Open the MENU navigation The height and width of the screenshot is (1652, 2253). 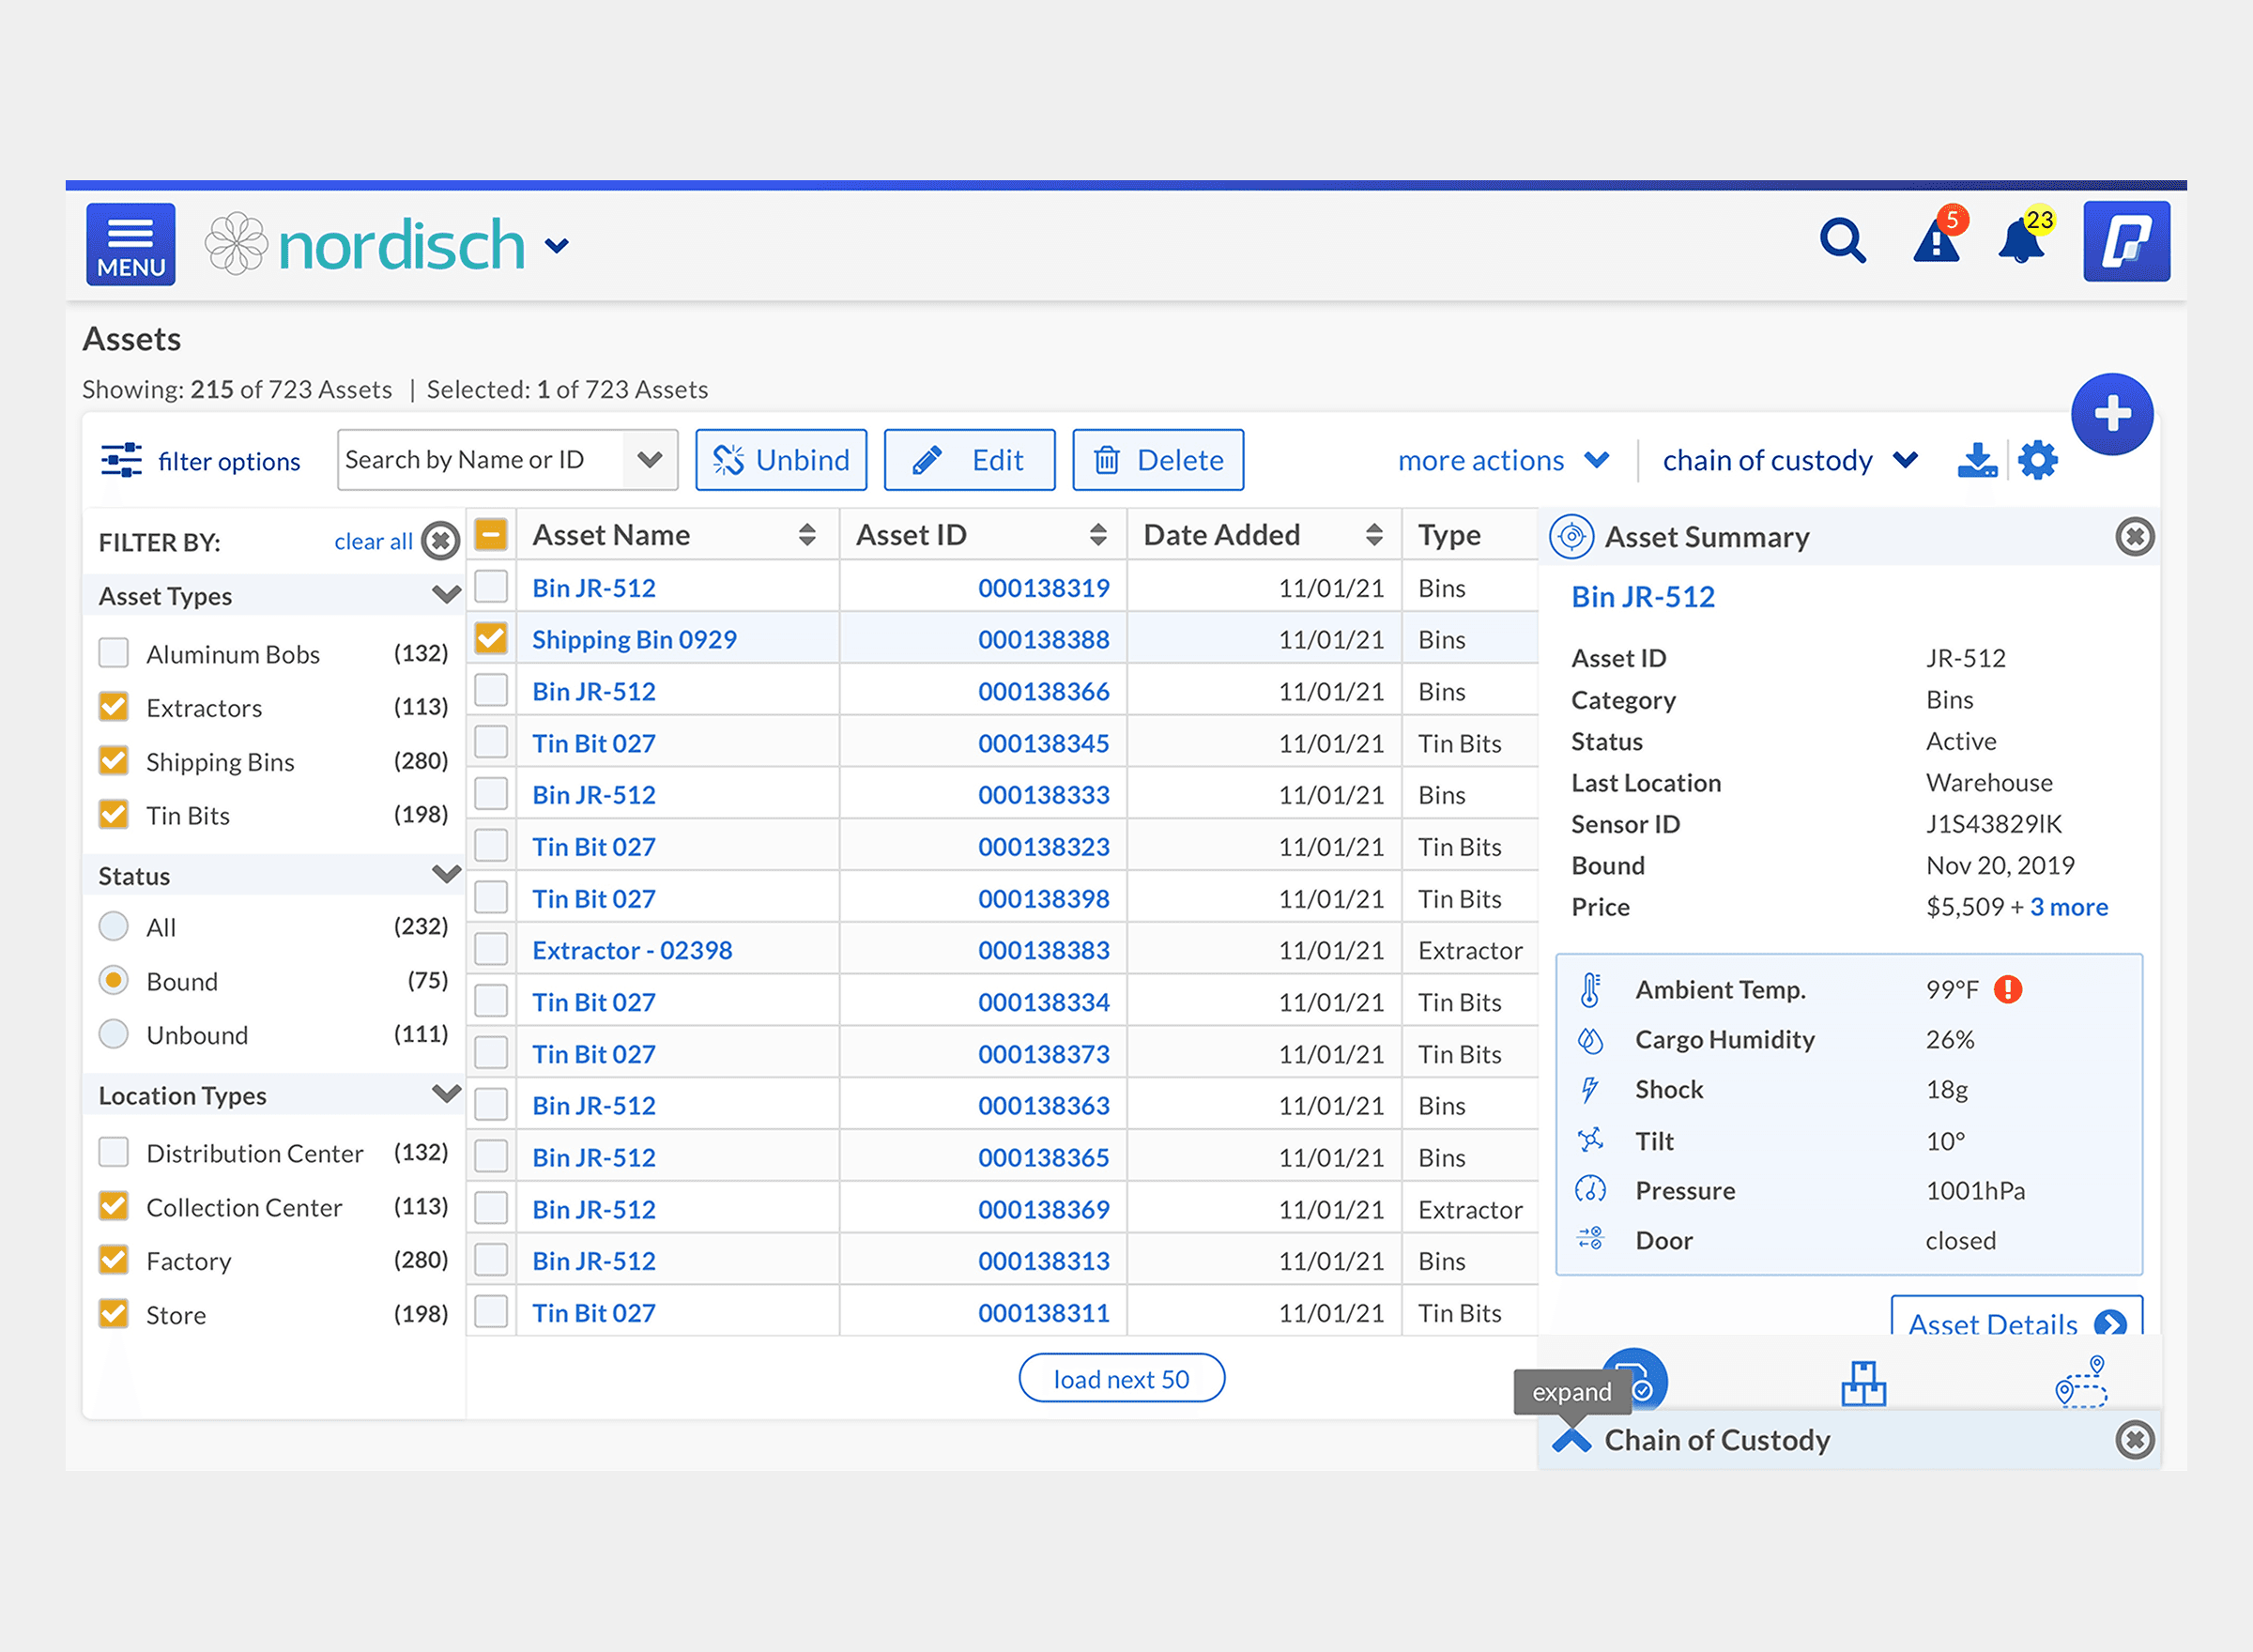point(130,243)
